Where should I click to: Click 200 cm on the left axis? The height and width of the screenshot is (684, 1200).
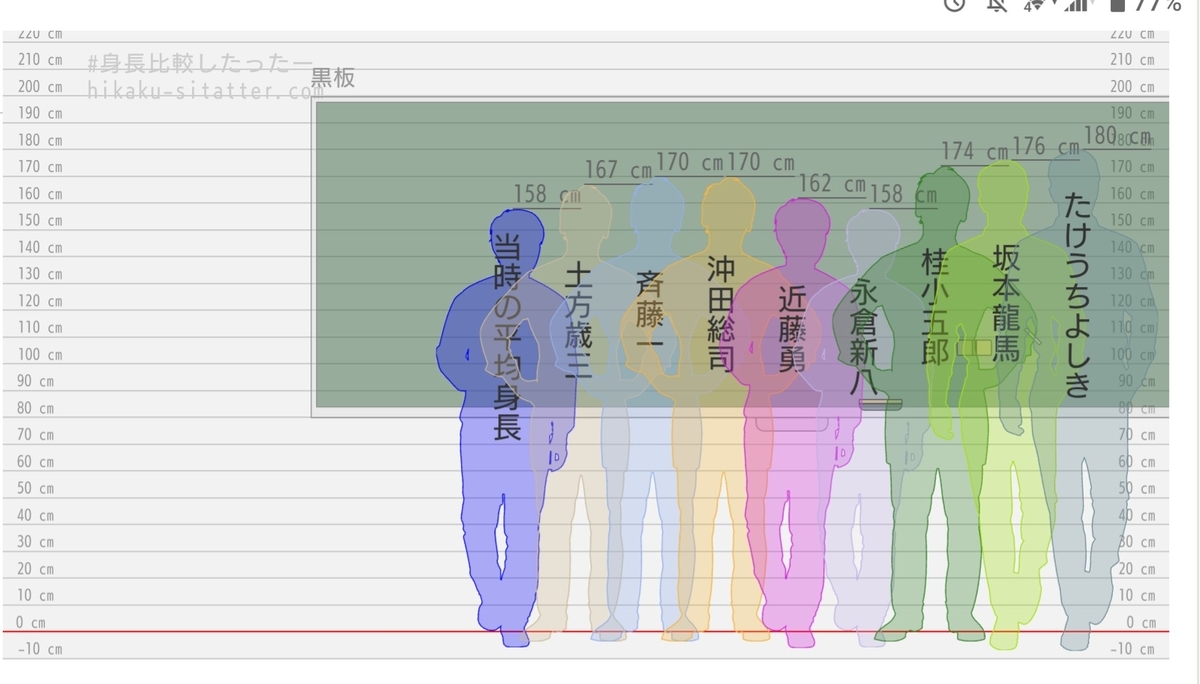click(40, 87)
